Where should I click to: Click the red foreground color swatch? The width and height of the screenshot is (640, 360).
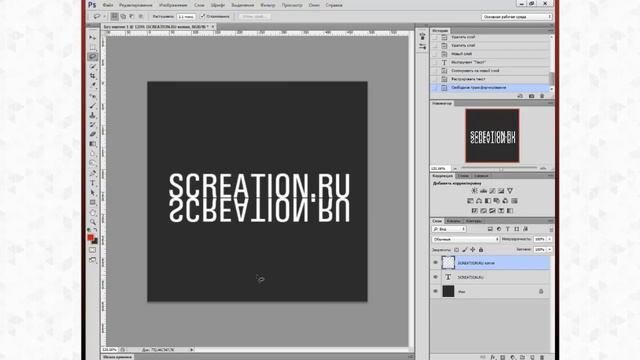click(91, 238)
